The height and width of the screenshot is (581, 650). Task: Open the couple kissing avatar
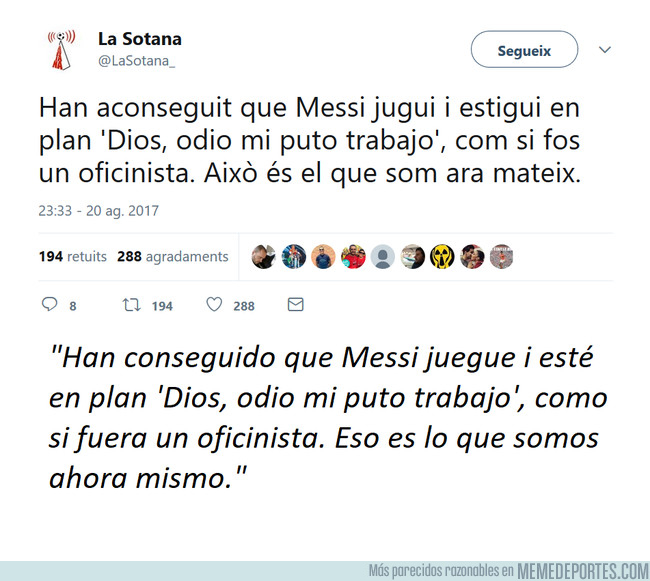tap(472, 257)
